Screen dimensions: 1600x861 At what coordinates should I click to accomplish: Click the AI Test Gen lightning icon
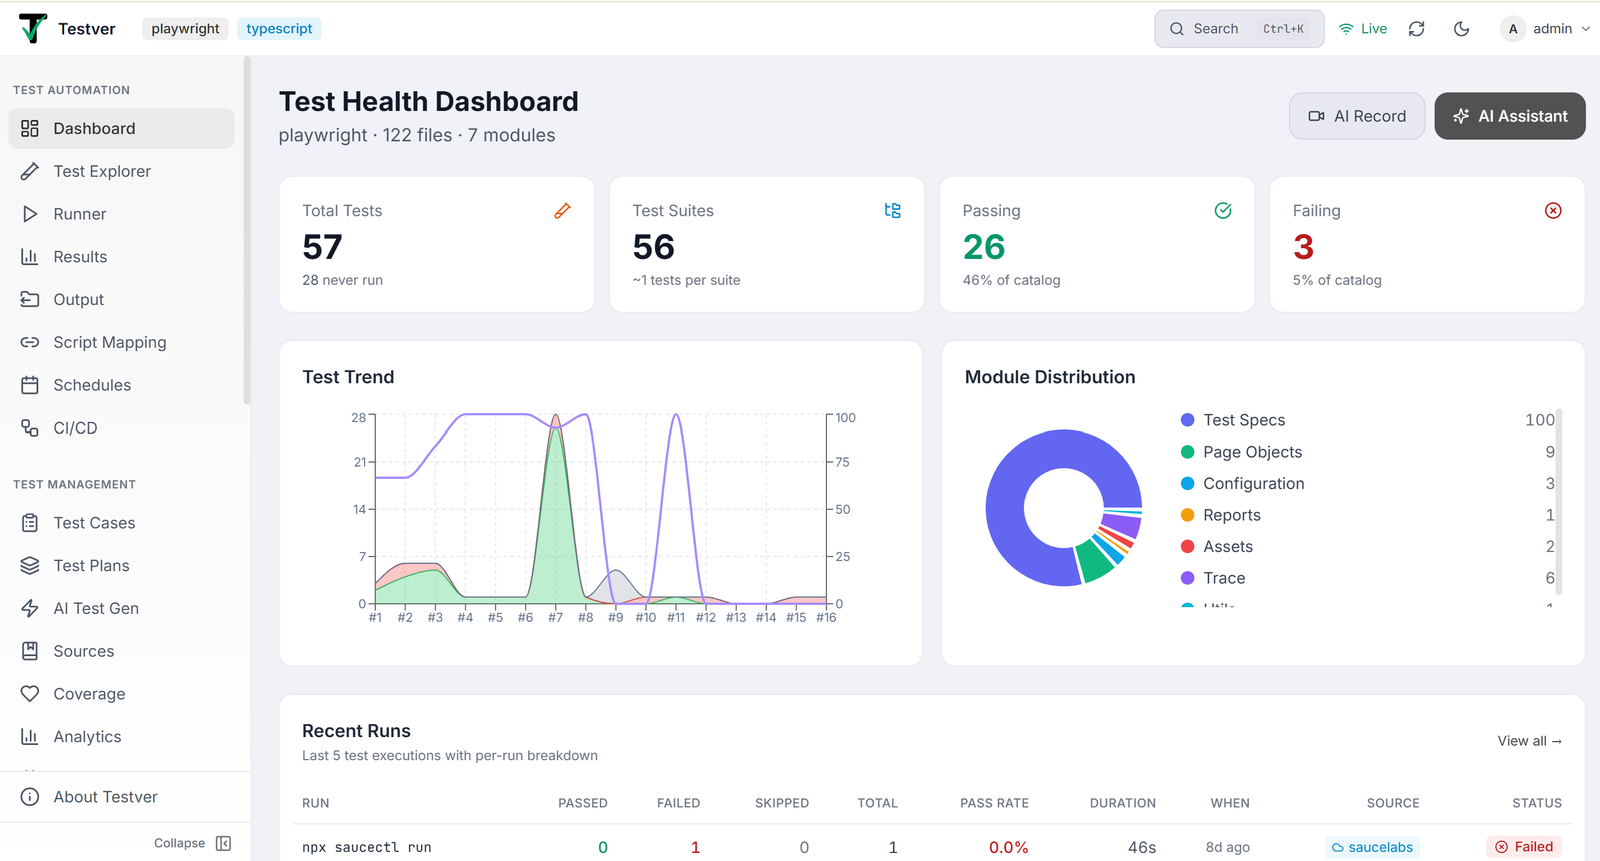pyautogui.click(x=30, y=608)
